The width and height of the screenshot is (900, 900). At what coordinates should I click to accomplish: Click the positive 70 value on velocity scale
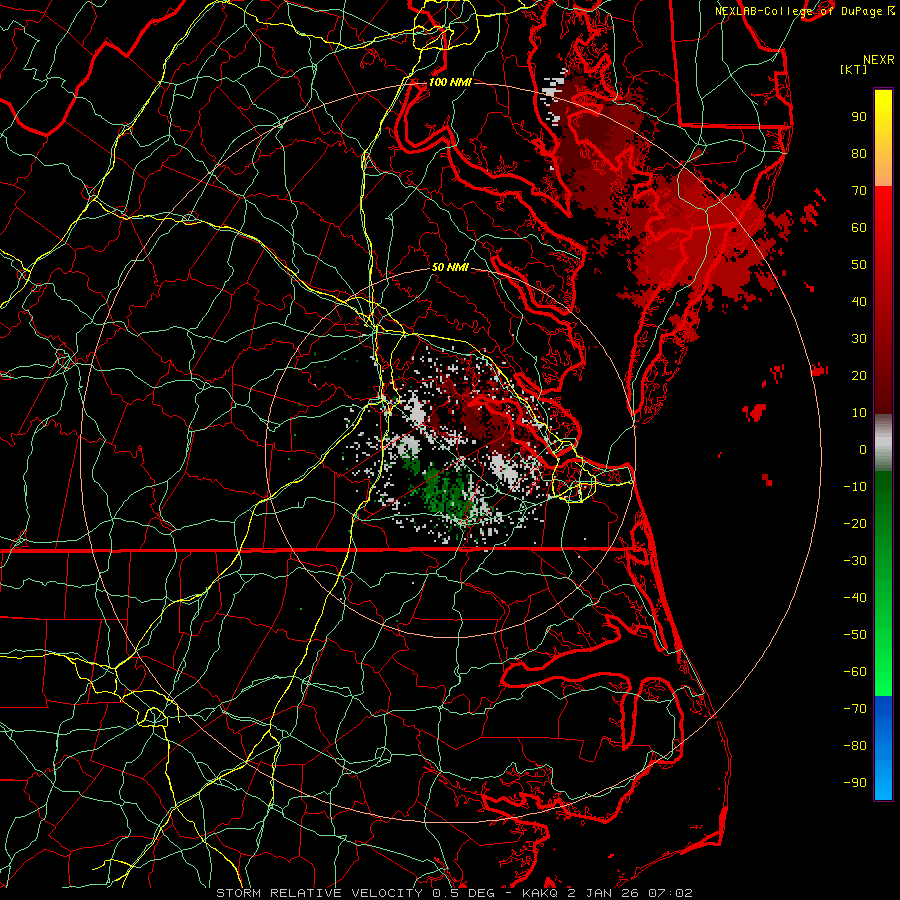pyautogui.click(x=859, y=191)
